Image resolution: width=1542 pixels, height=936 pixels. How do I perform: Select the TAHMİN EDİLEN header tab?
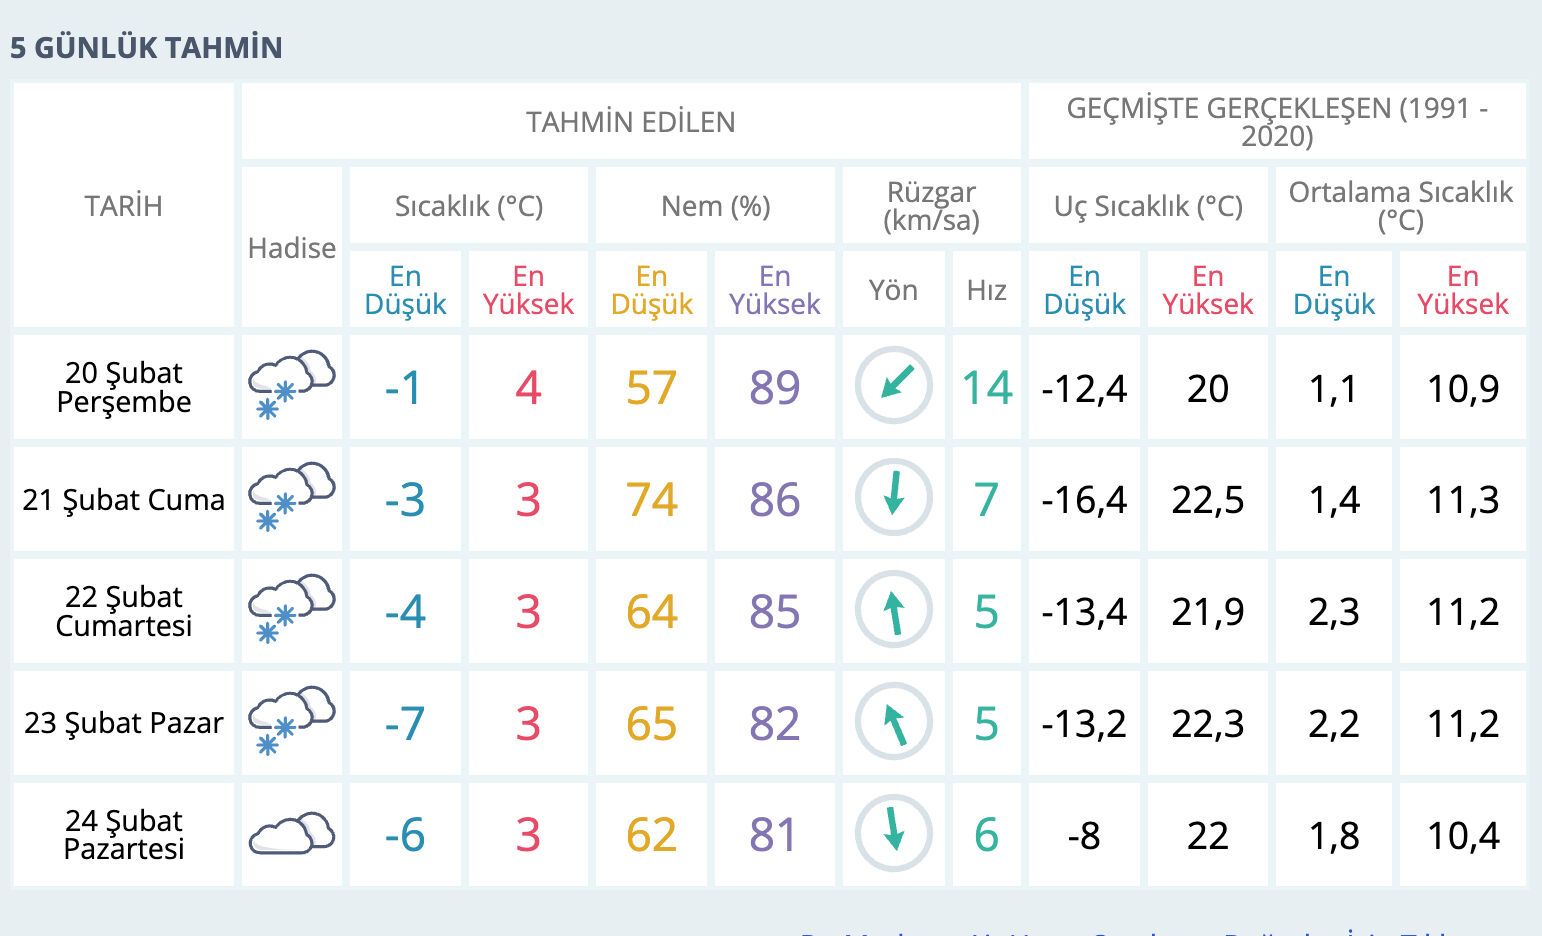[632, 121]
